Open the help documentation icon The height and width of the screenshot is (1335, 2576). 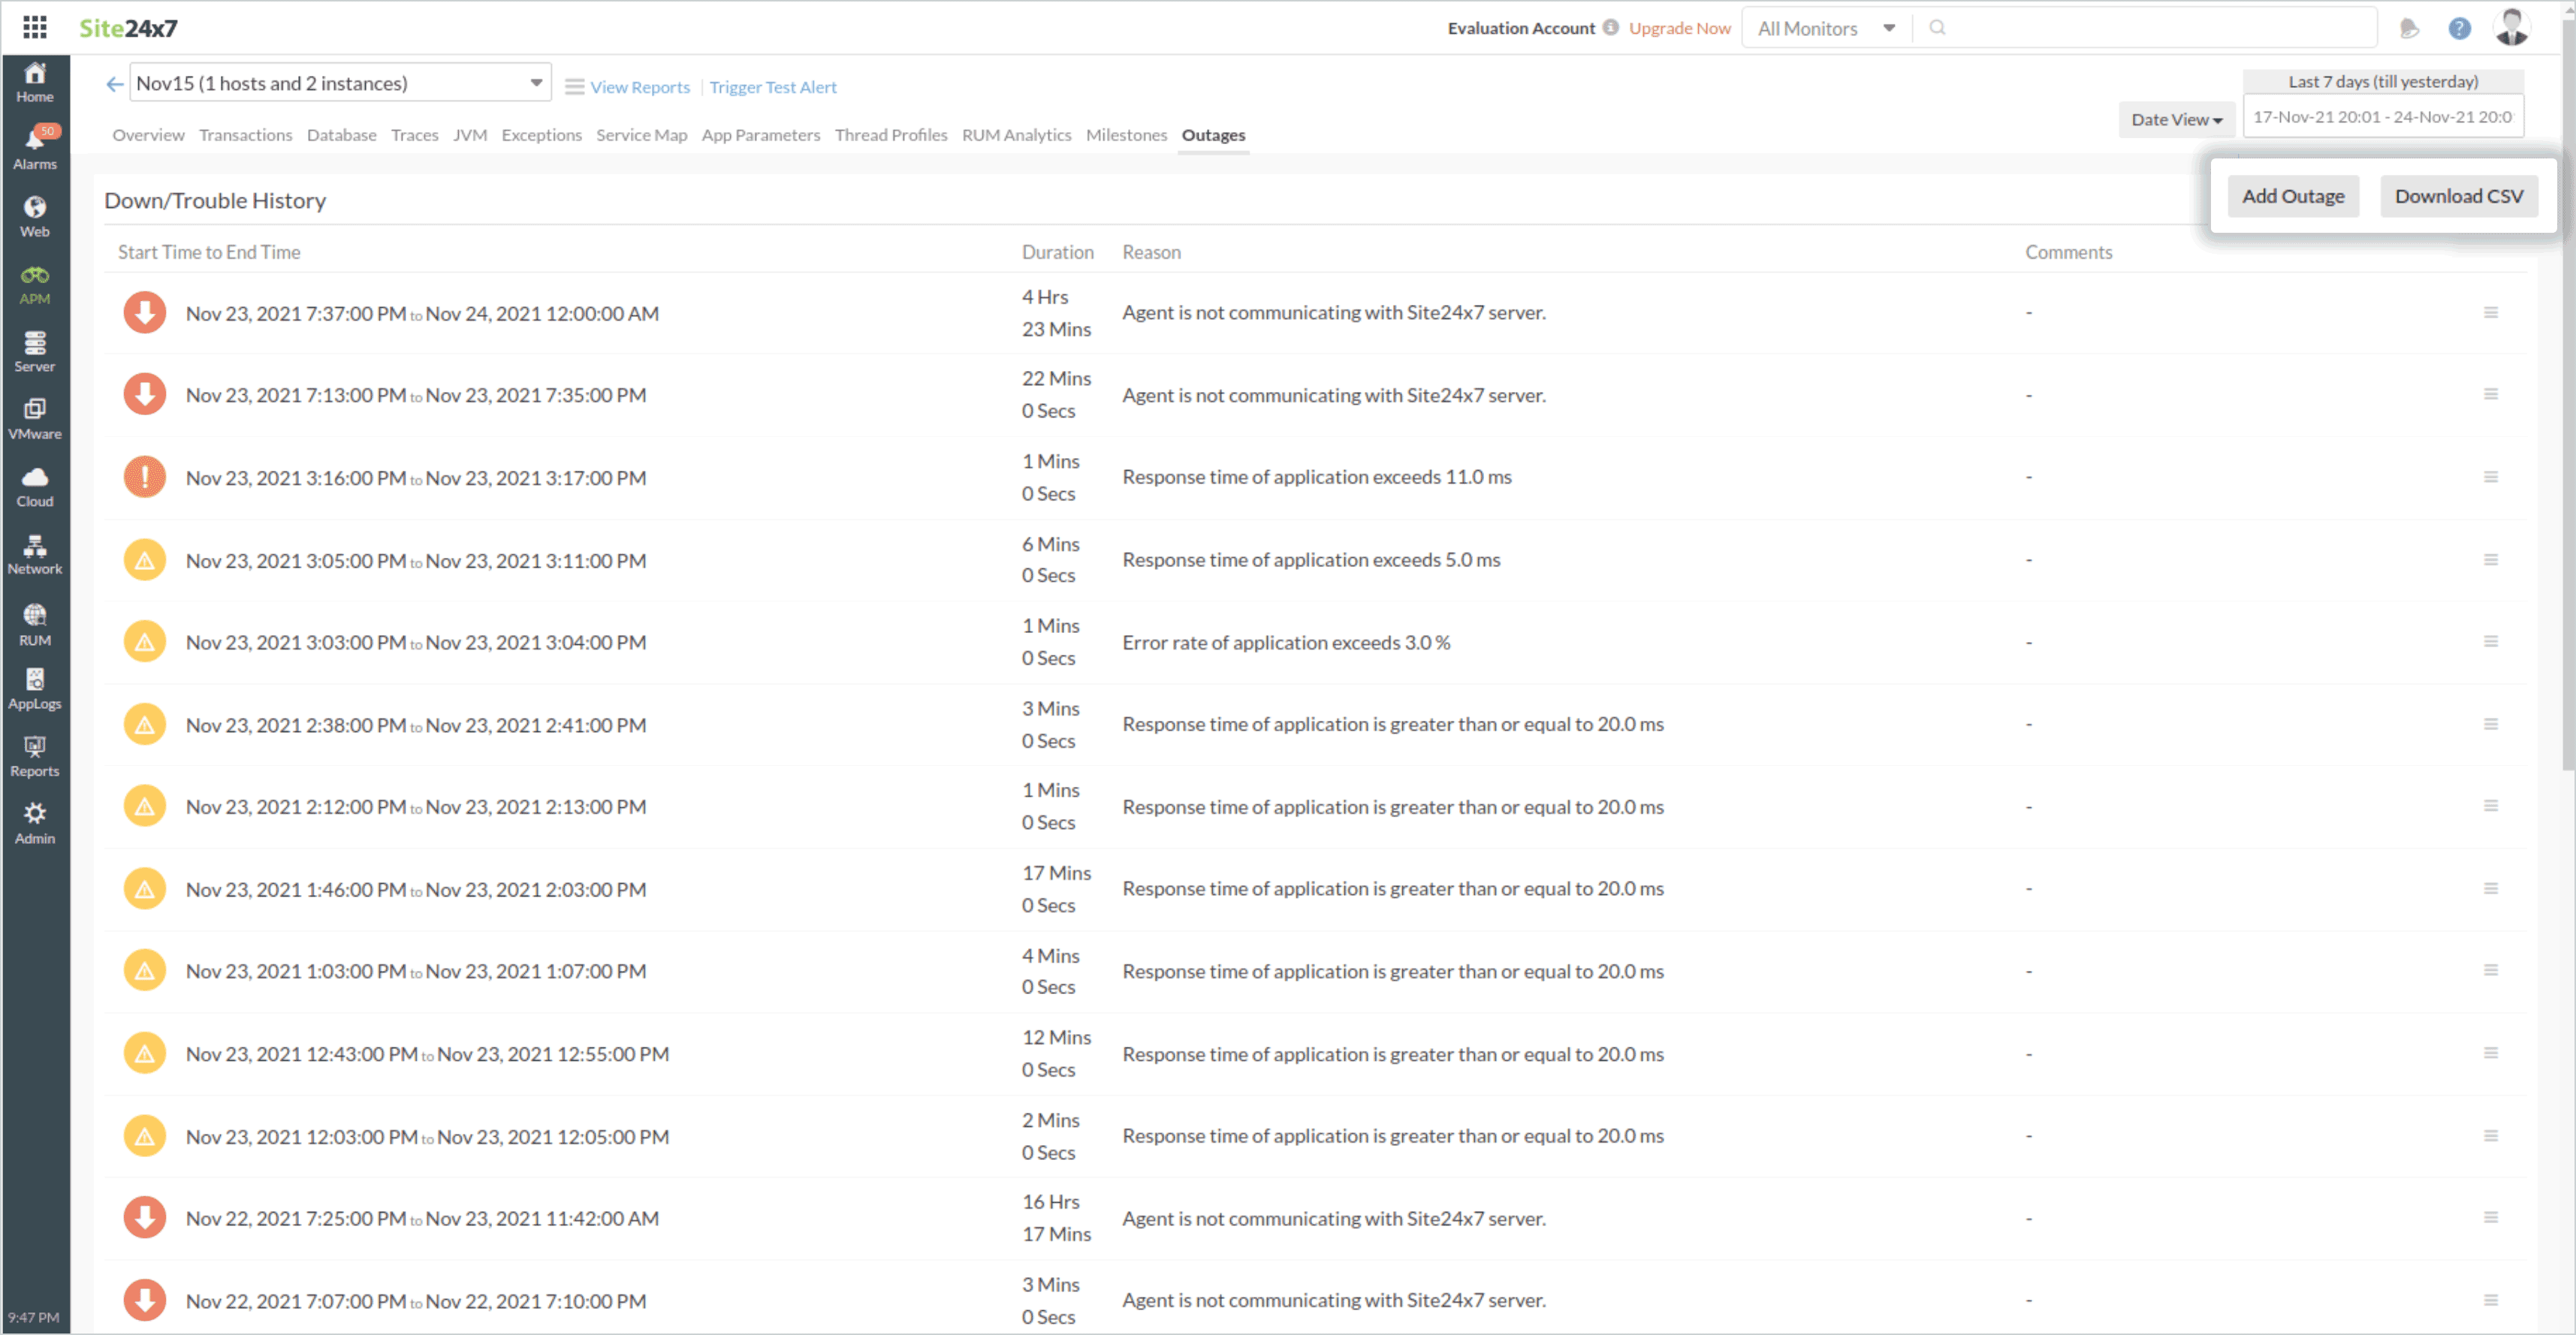coord(2459,27)
